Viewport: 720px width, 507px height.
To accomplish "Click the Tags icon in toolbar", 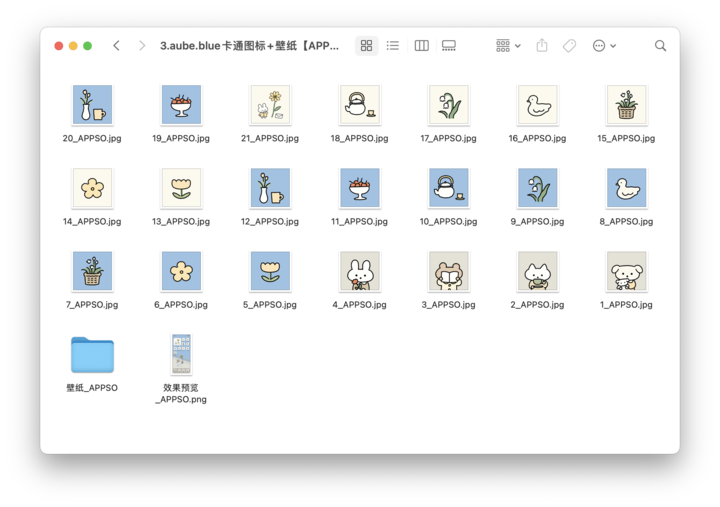I will coord(569,46).
